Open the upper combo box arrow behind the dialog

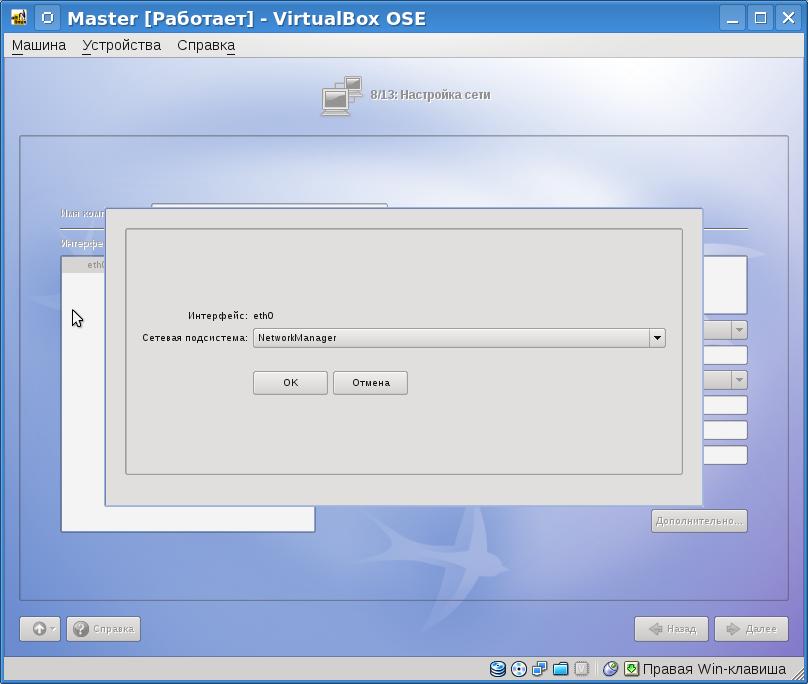(739, 330)
